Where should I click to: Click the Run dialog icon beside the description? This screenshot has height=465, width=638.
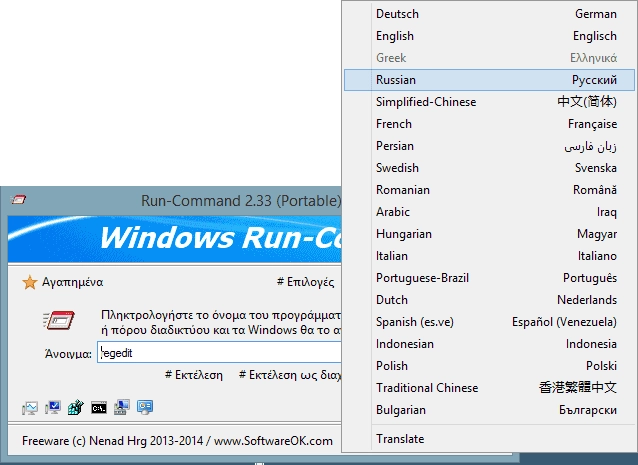pyautogui.click(x=59, y=320)
